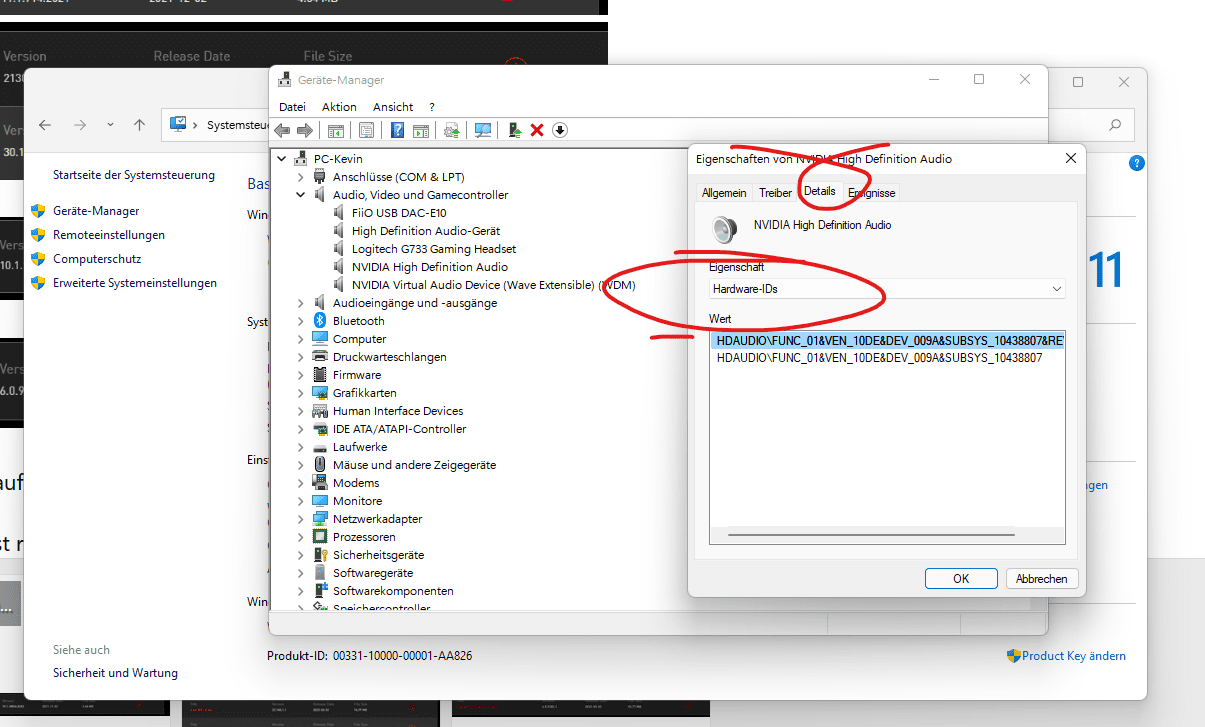Open Erweiterte Systemeinstellungen link
Viewport: 1205px width, 727px height.
pos(135,283)
